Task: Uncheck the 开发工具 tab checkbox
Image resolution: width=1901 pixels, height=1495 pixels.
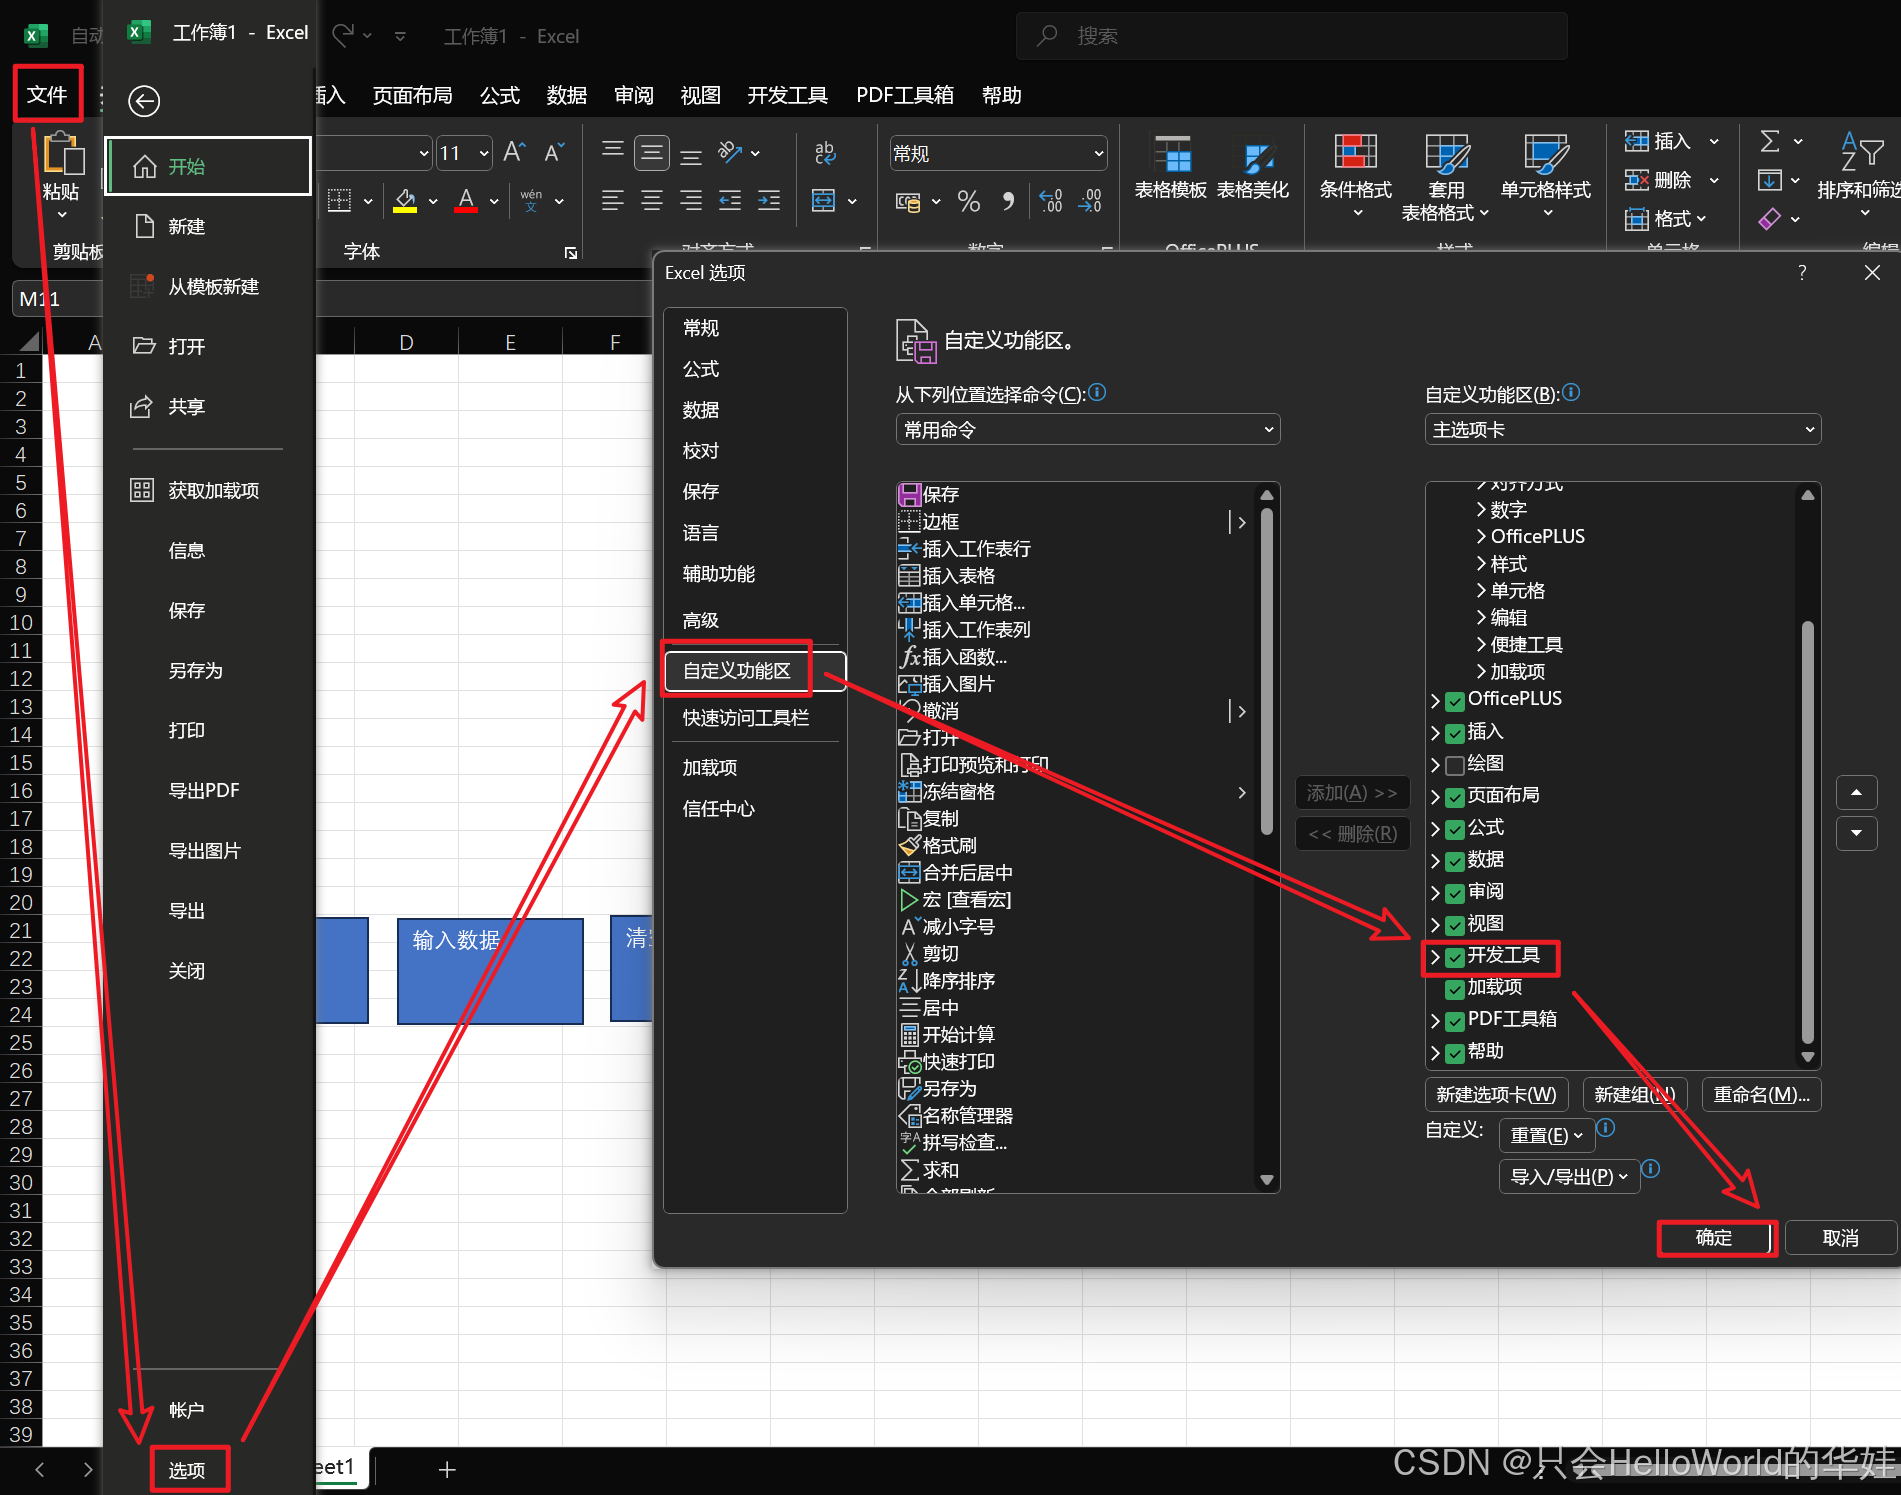Action: (1455, 957)
